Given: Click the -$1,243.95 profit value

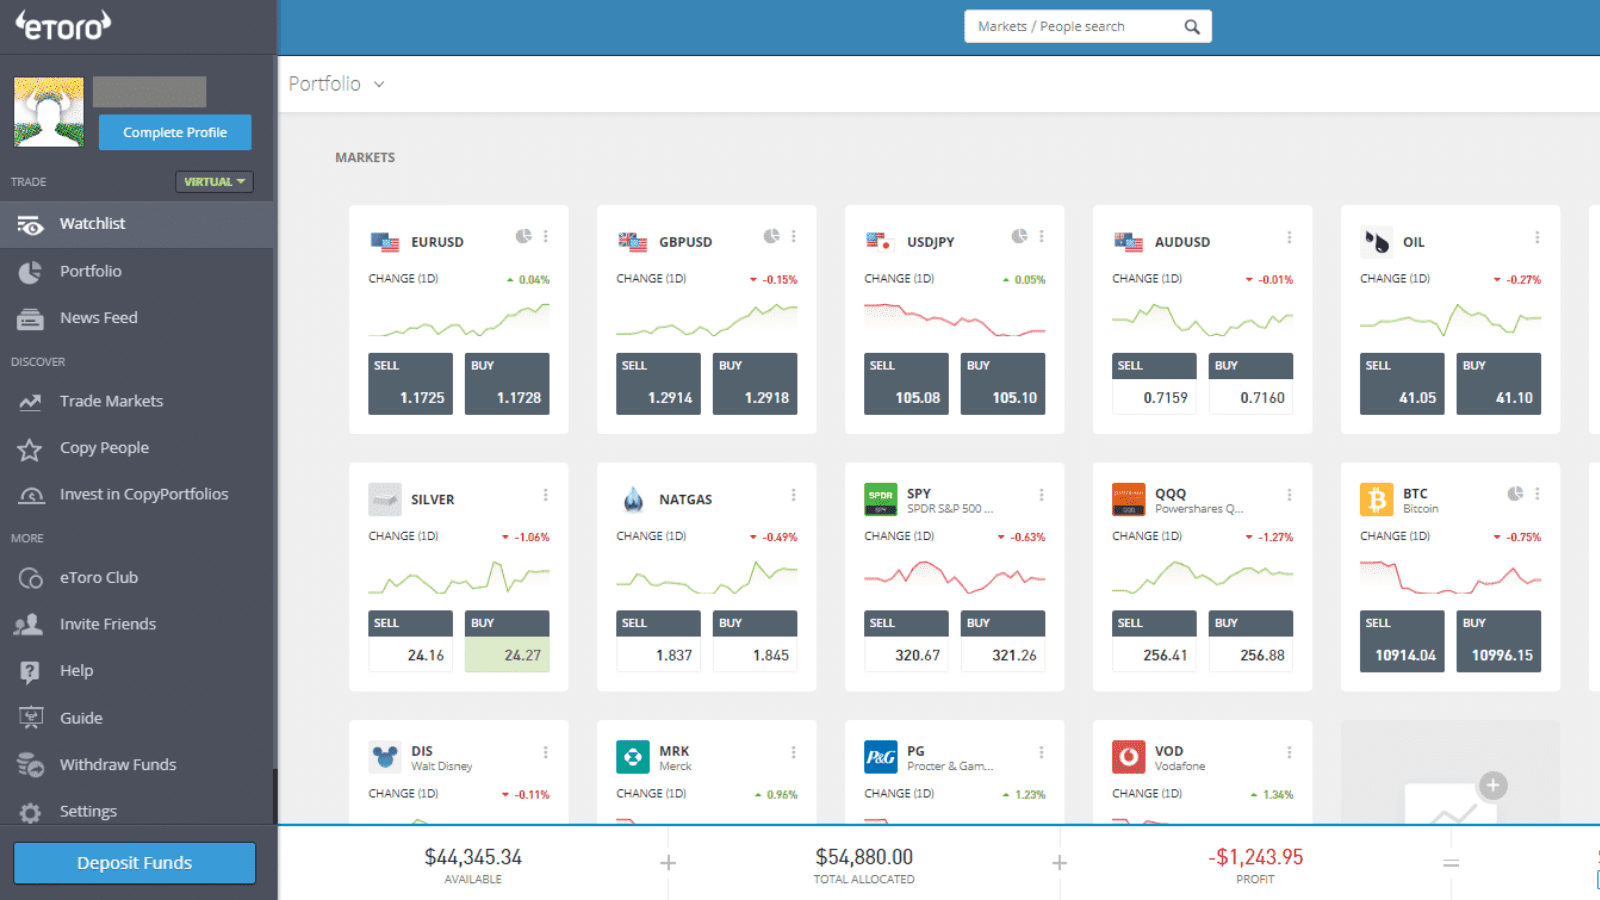Looking at the screenshot, I should click(1255, 857).
